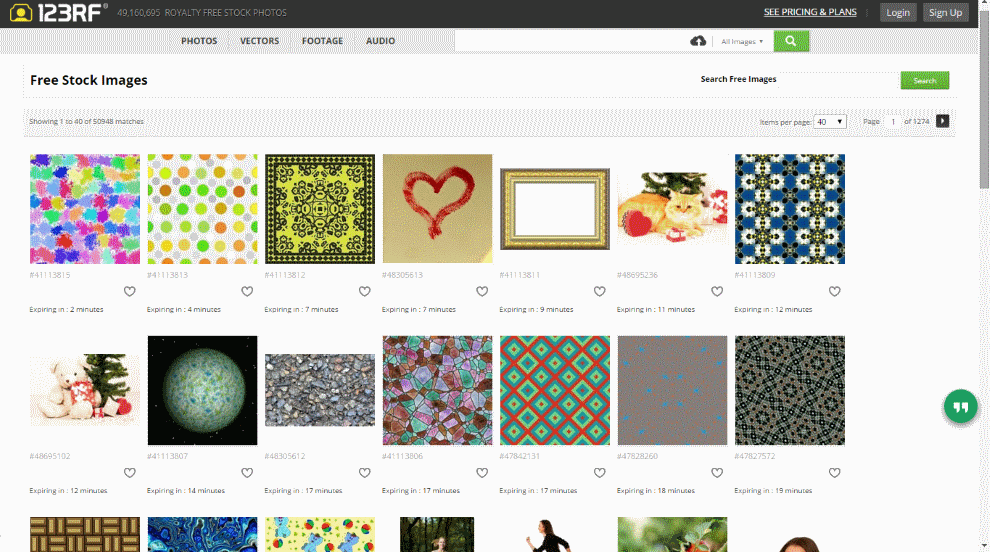Click 'Showing 1 to 40 of 50948 matches'
Image resolution: width=990 pixels, height=552 pixels.
86,121
